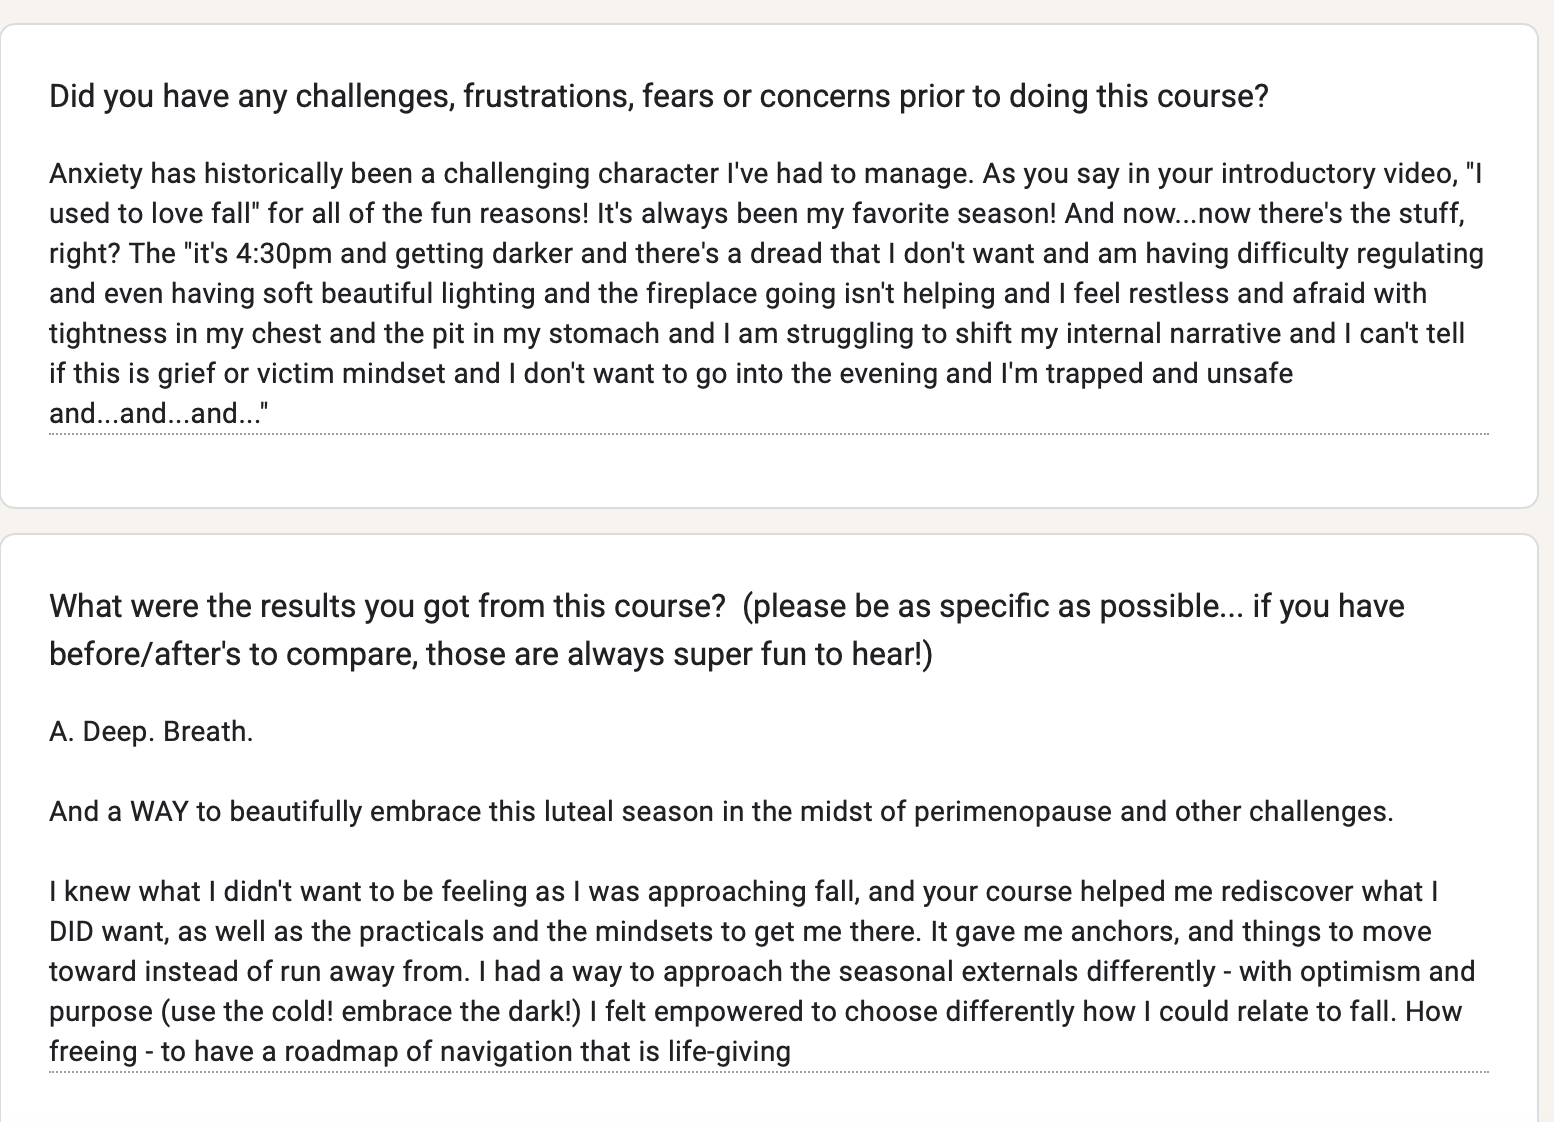Click the word "WAY" in the second answer
The width and height of the screenshot is (1554, 1122).
159,811
